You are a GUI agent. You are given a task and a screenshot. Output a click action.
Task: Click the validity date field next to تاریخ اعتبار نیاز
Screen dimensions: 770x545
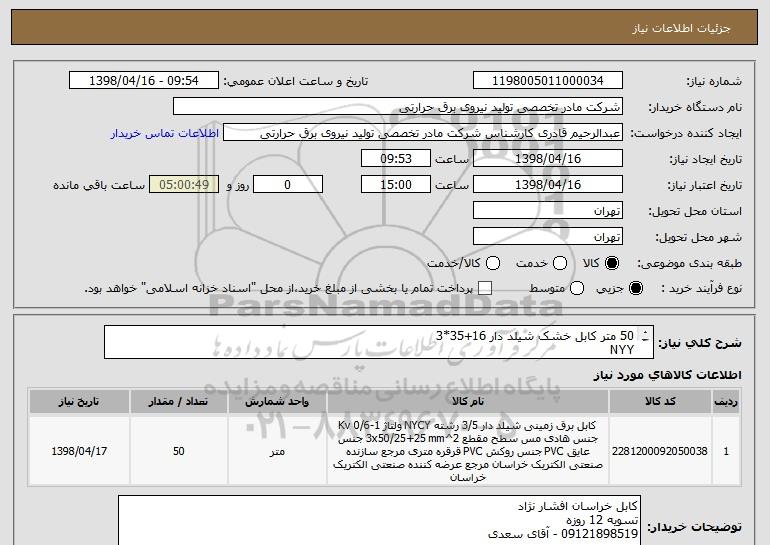(548, 185)
